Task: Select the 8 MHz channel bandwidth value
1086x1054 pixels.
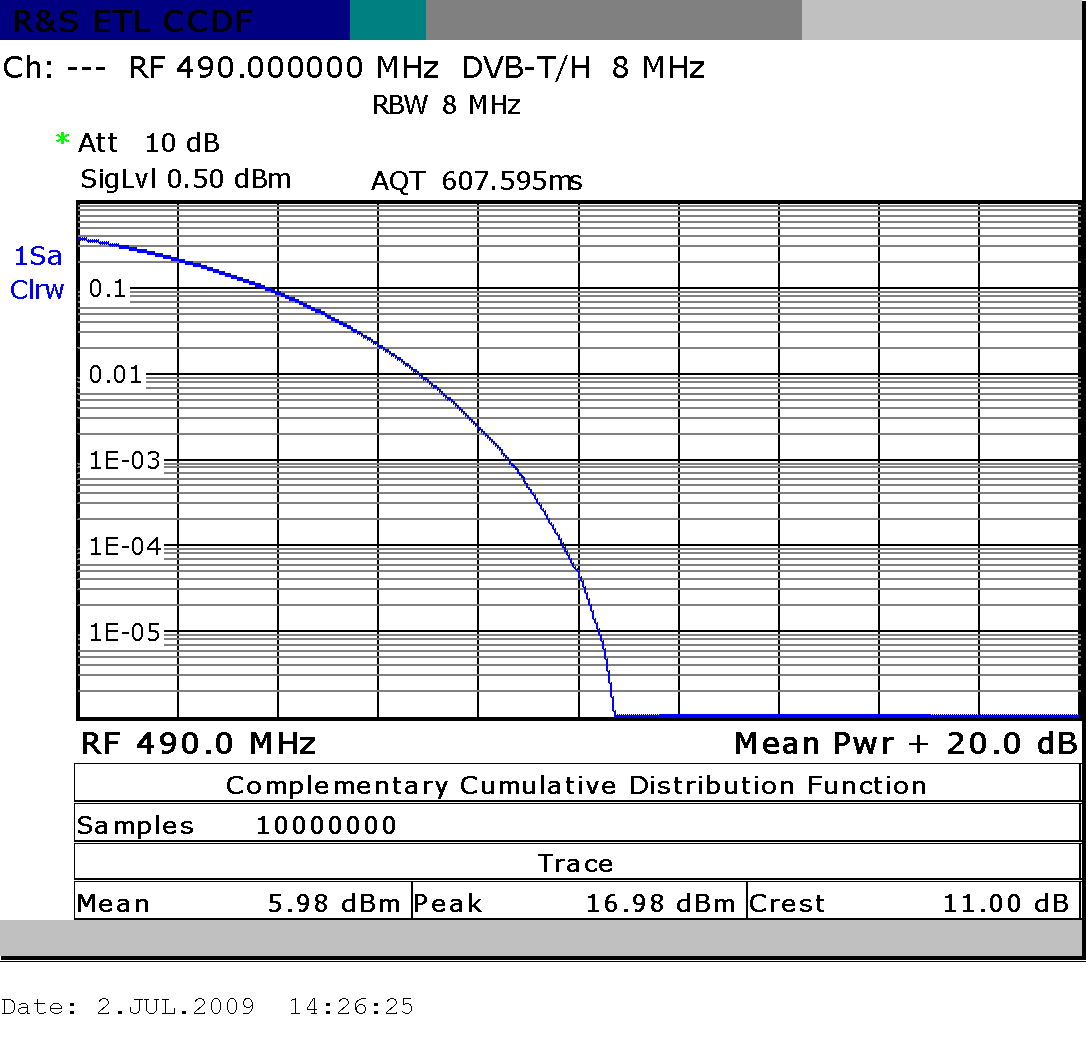Action: coord(658,68)
